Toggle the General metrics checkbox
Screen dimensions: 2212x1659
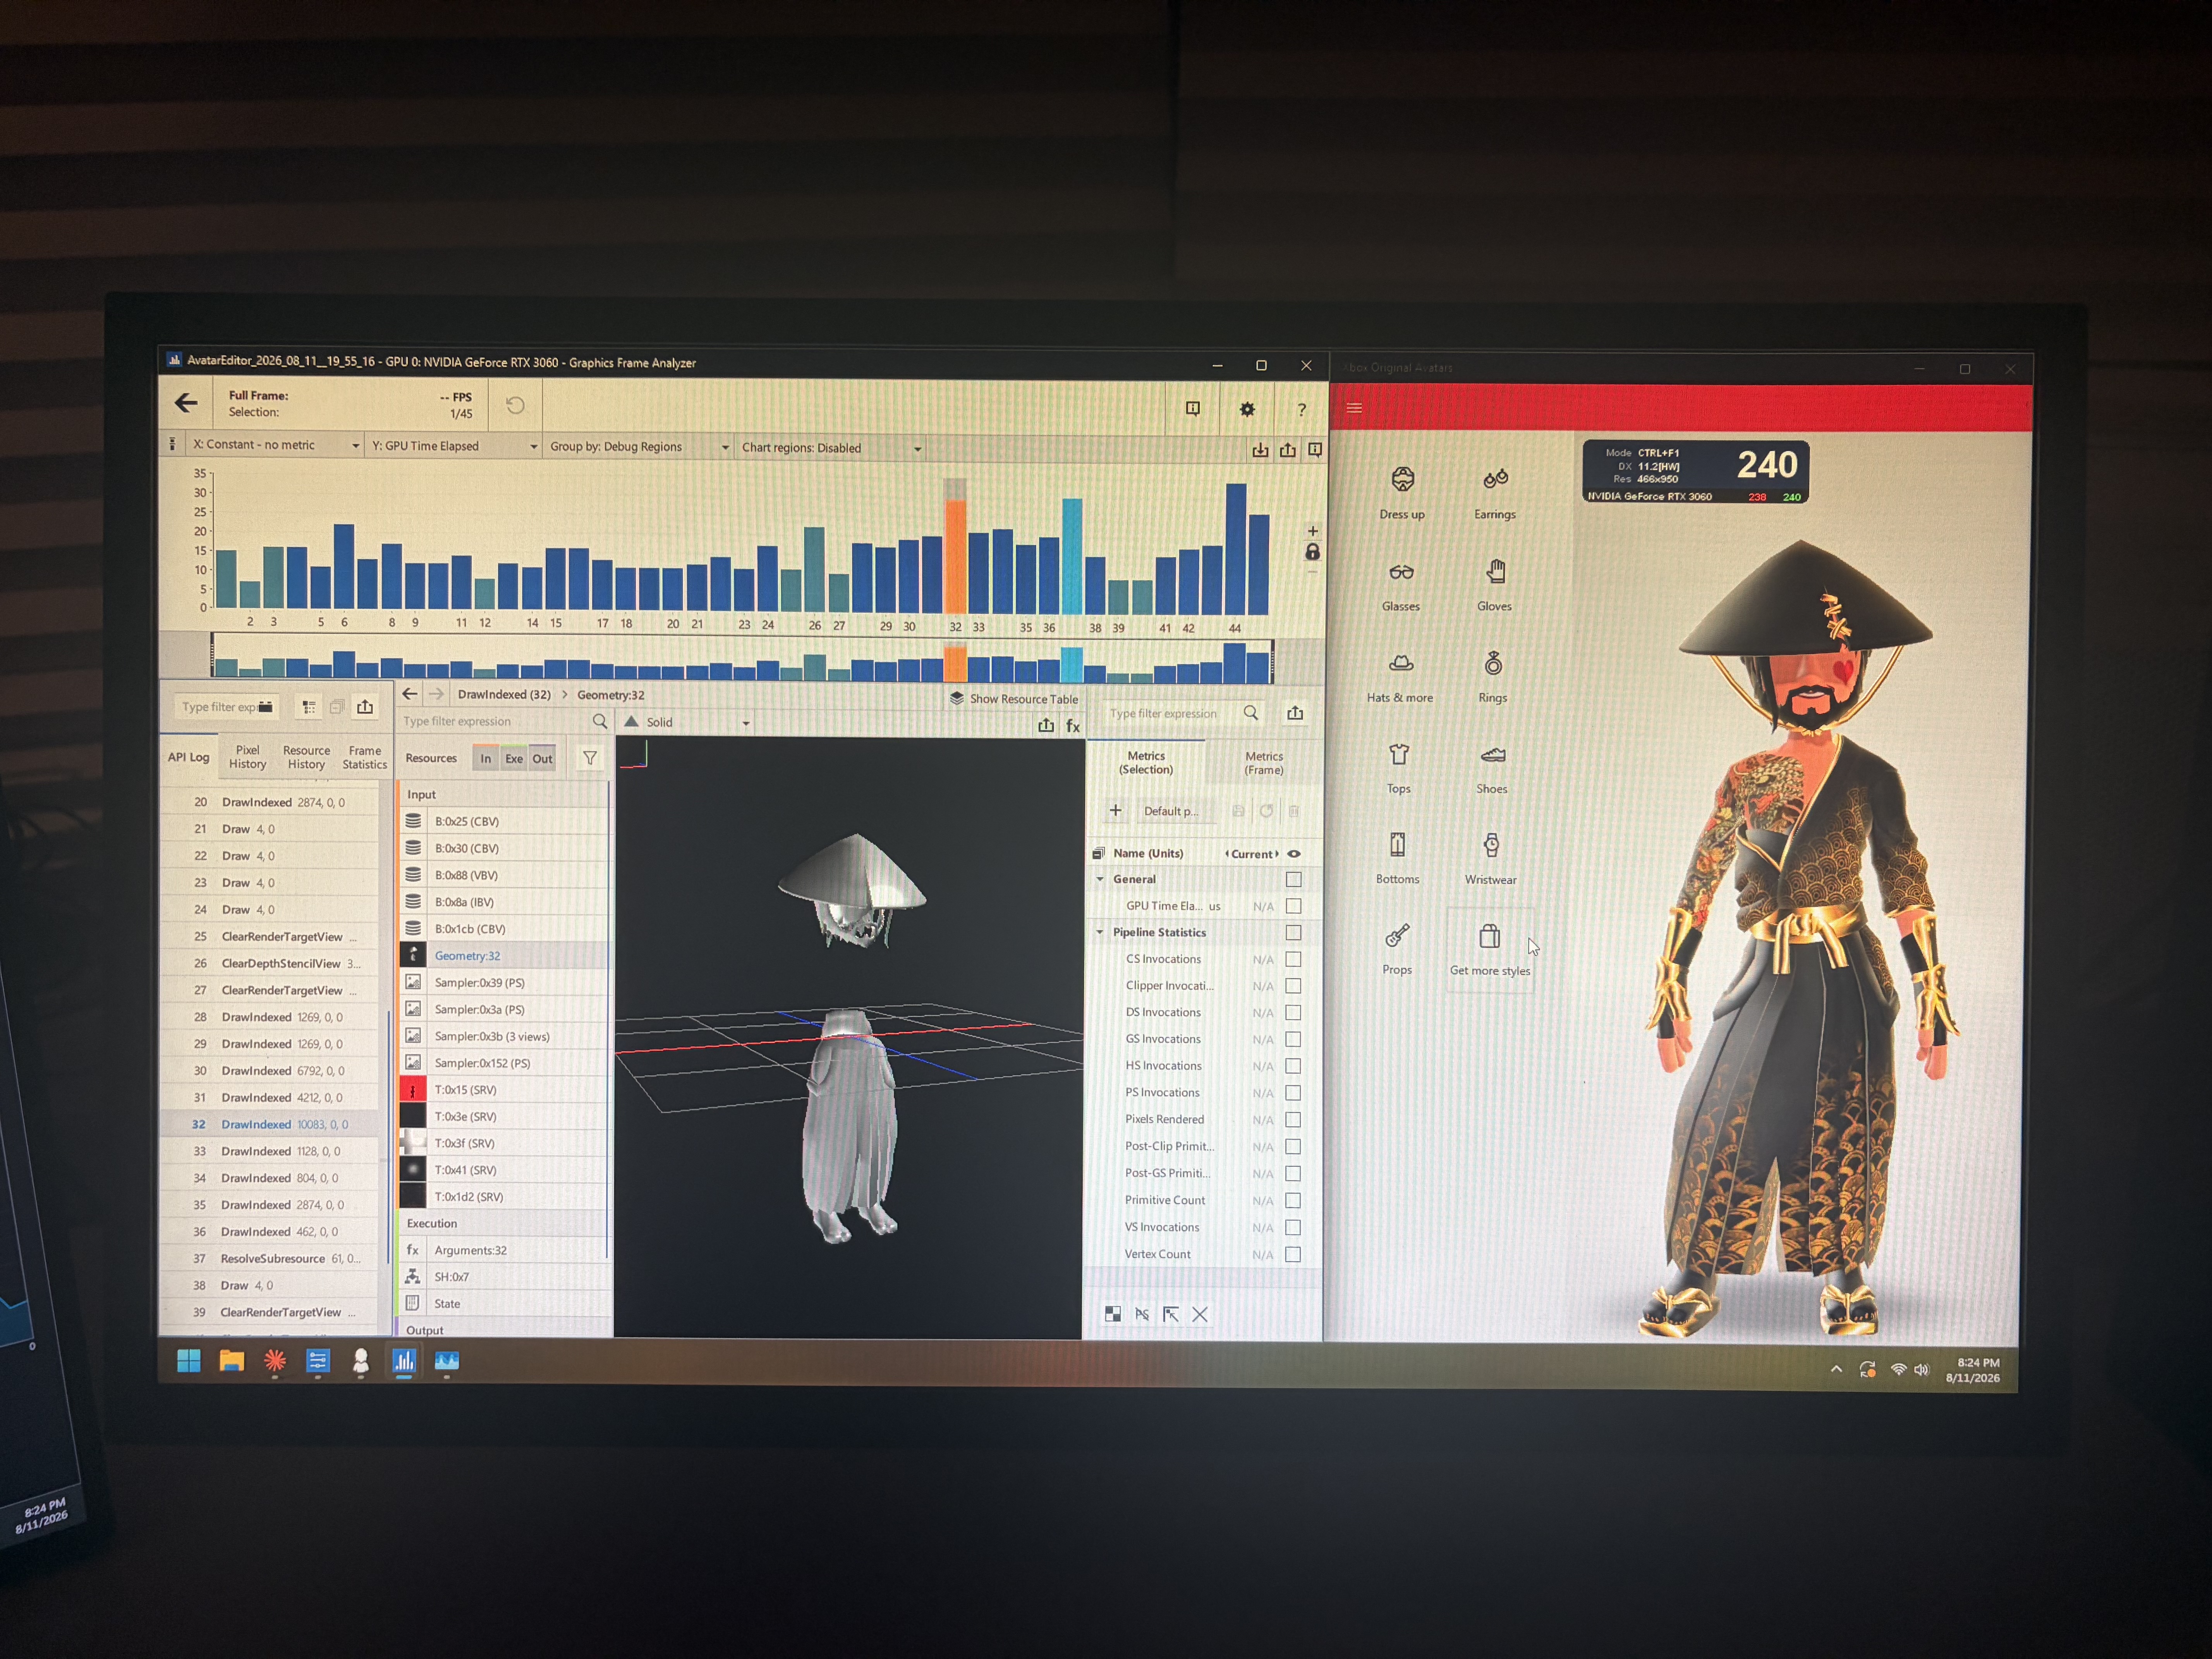point(1294,879)
